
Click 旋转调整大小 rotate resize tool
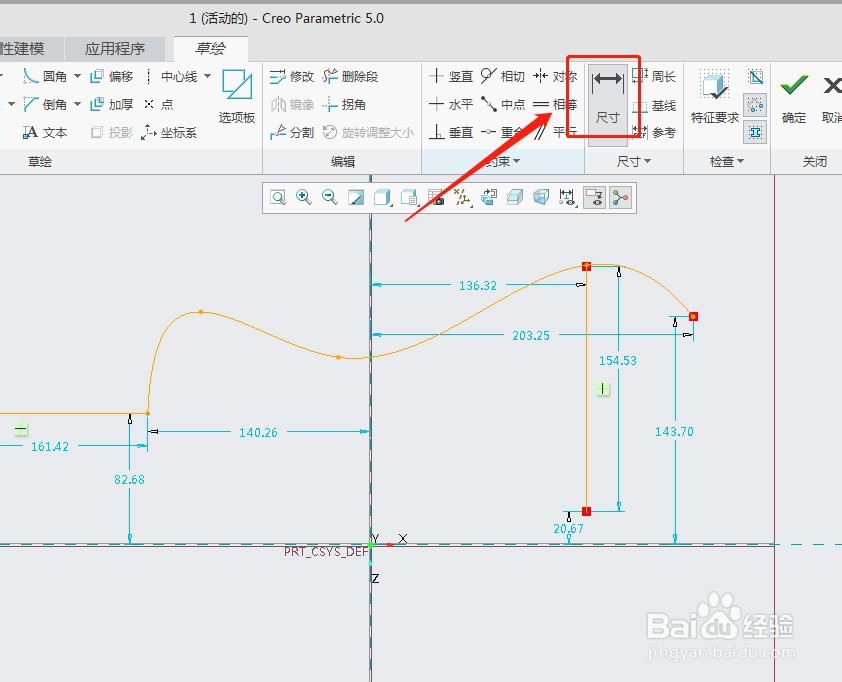[x=368, y=132]
